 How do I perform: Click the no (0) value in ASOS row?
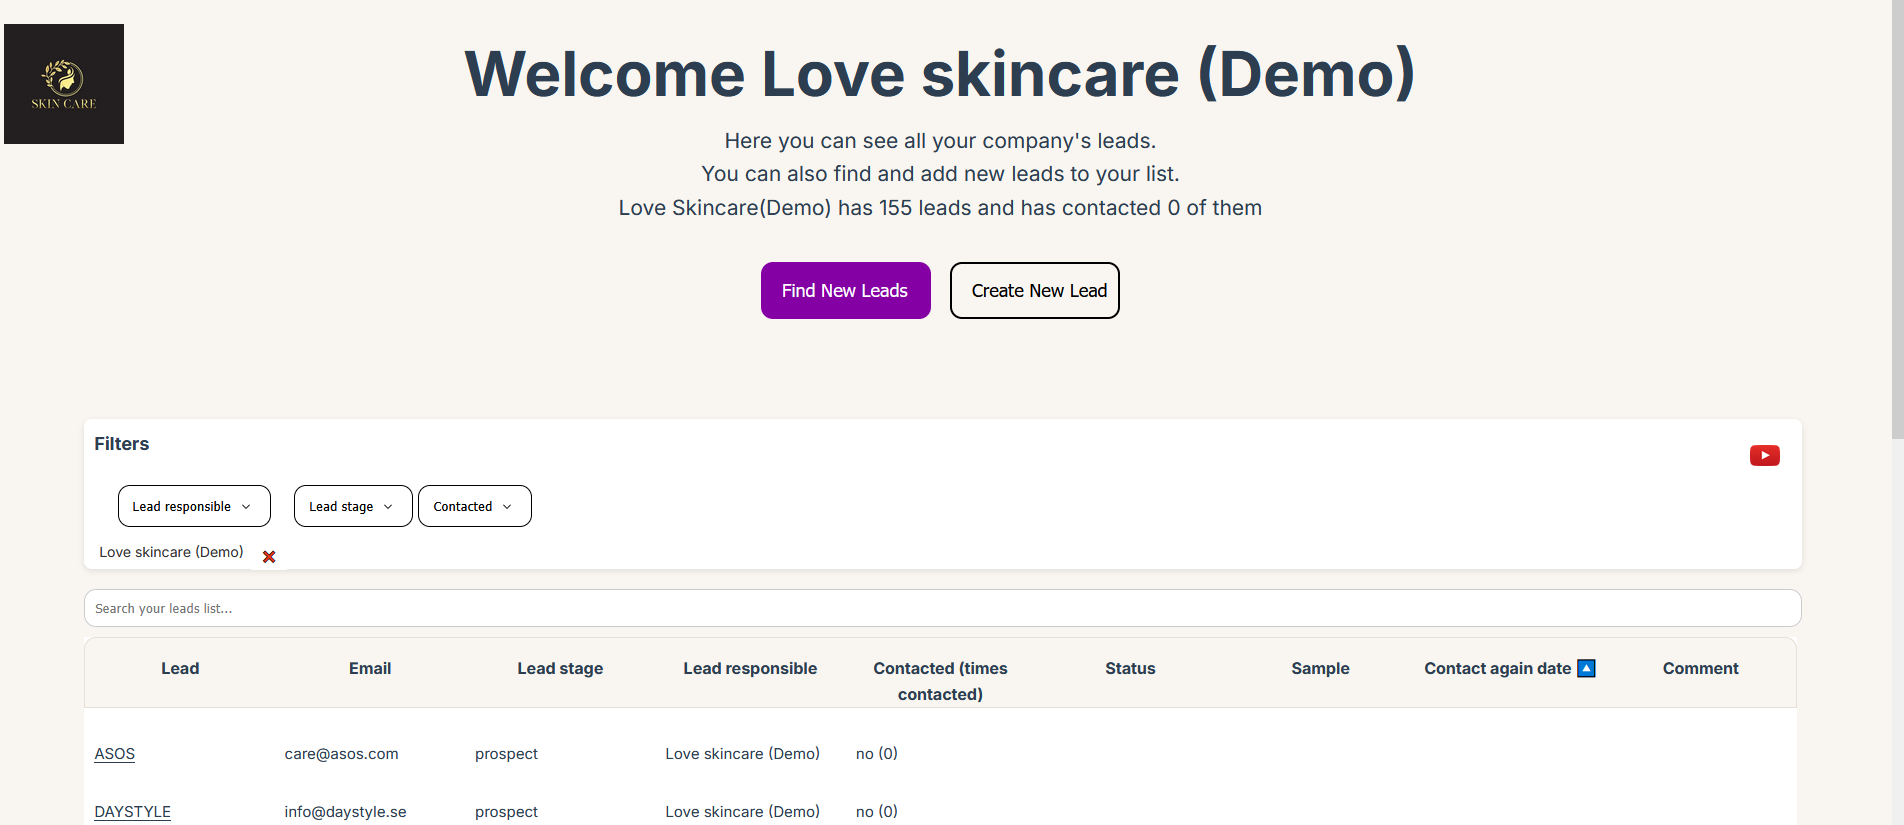pyautogui.click(x=877, y=754)
